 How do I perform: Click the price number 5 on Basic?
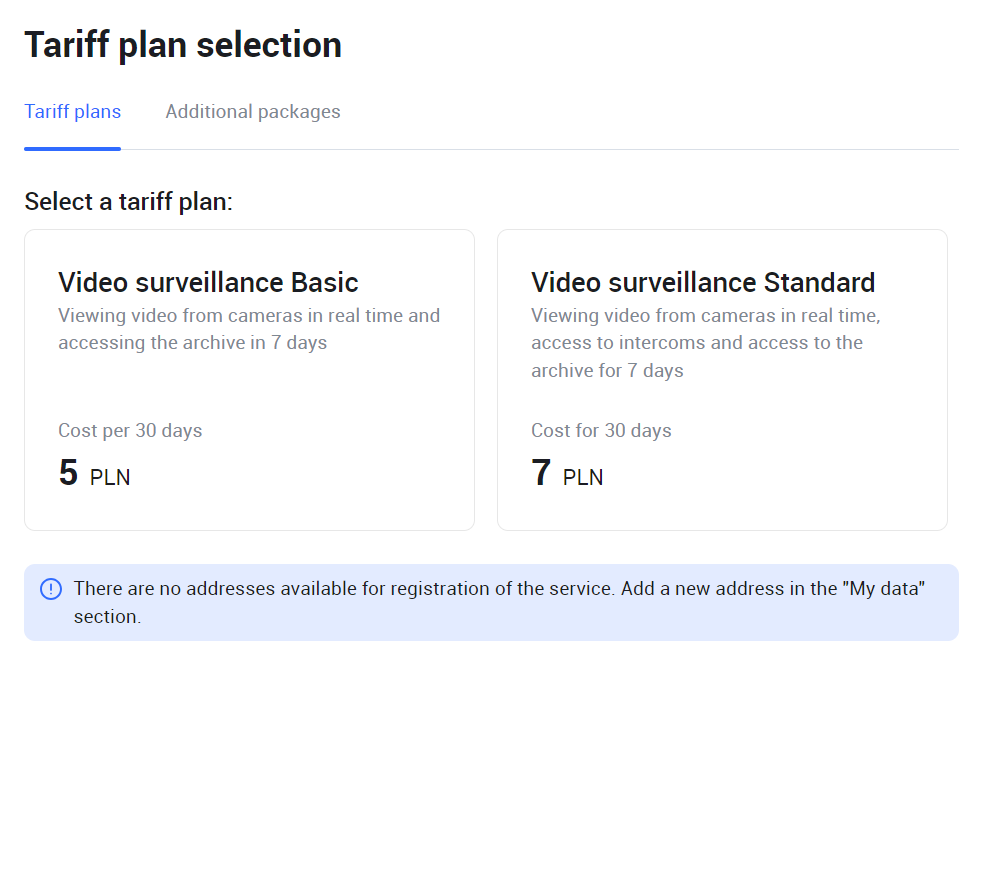click(x=68, y=473)
